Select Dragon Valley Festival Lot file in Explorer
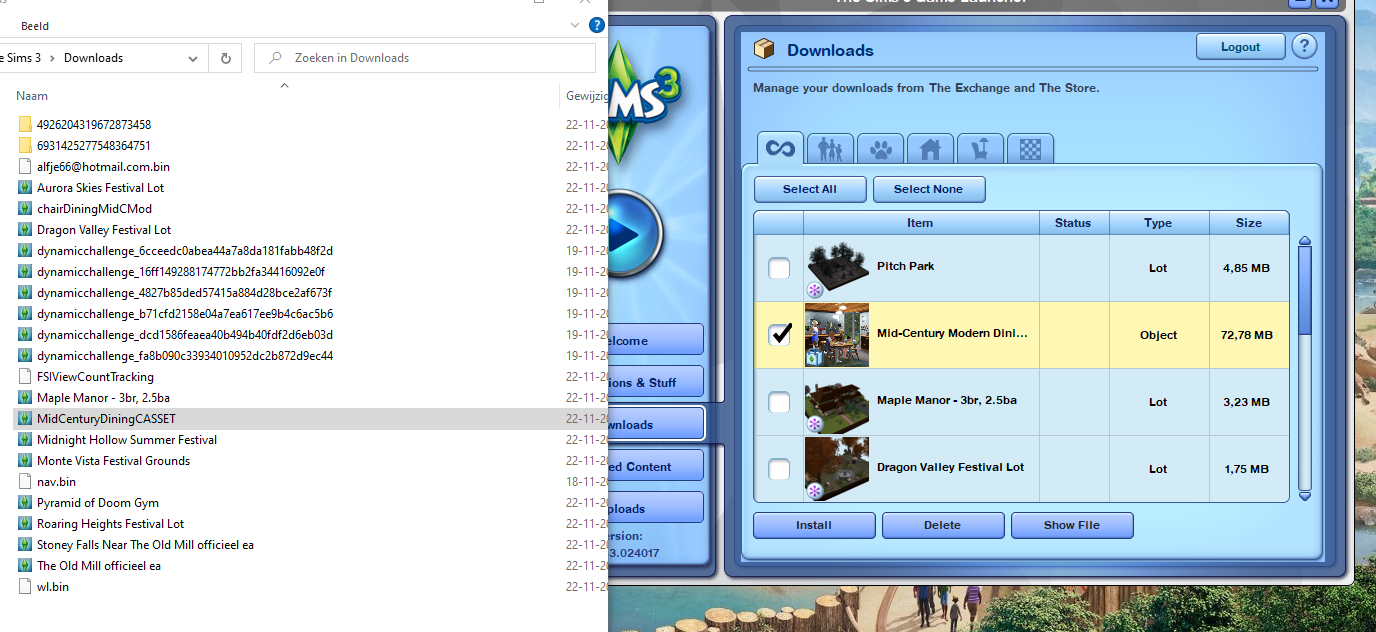Screen dimensions: 1376x632 [x=104, y=230]
